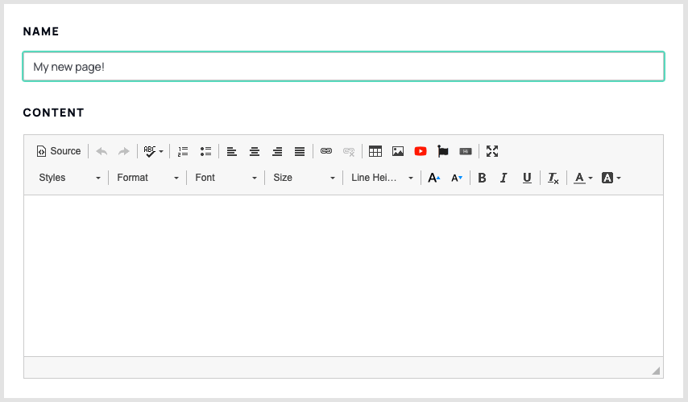The height and width of the screenshot is (402, 688).
Task: Toggle underline formatting
Action: (x=527, y=178)
